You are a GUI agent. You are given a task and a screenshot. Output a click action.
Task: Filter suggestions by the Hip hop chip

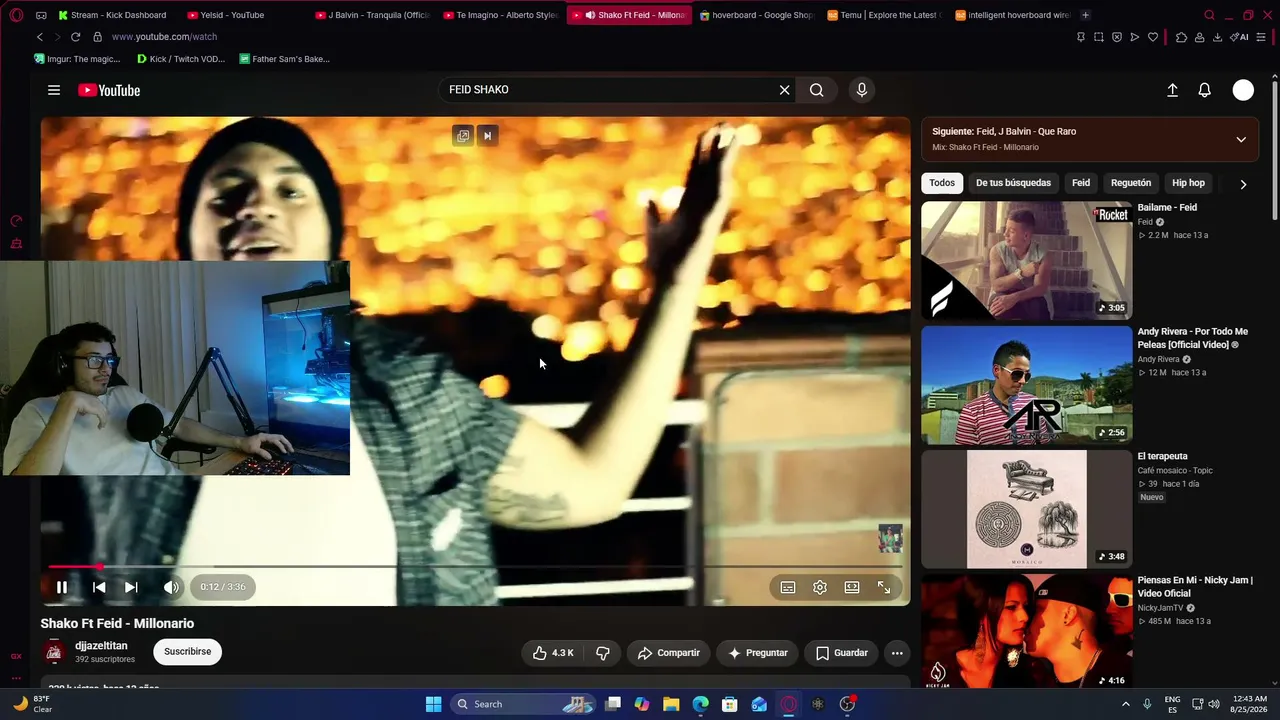point(1188,183)
